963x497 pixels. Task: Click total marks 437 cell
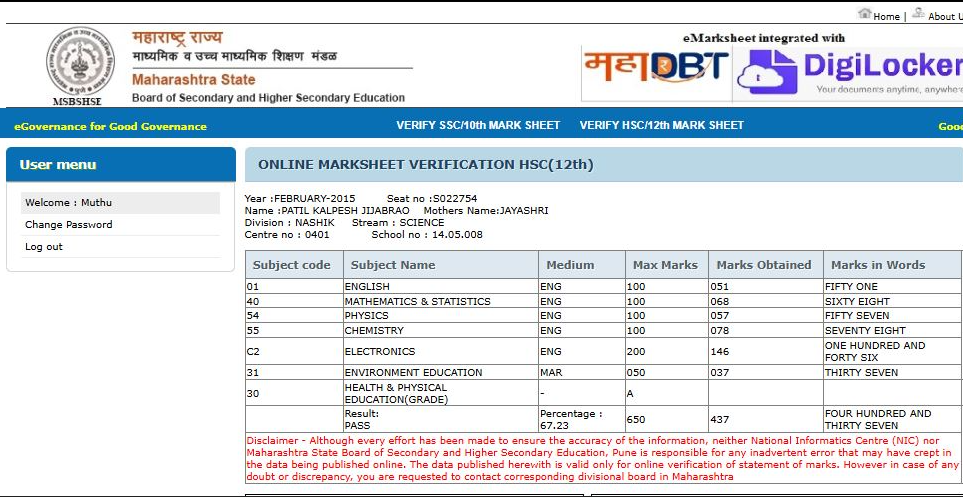click(x=765, y=420)
